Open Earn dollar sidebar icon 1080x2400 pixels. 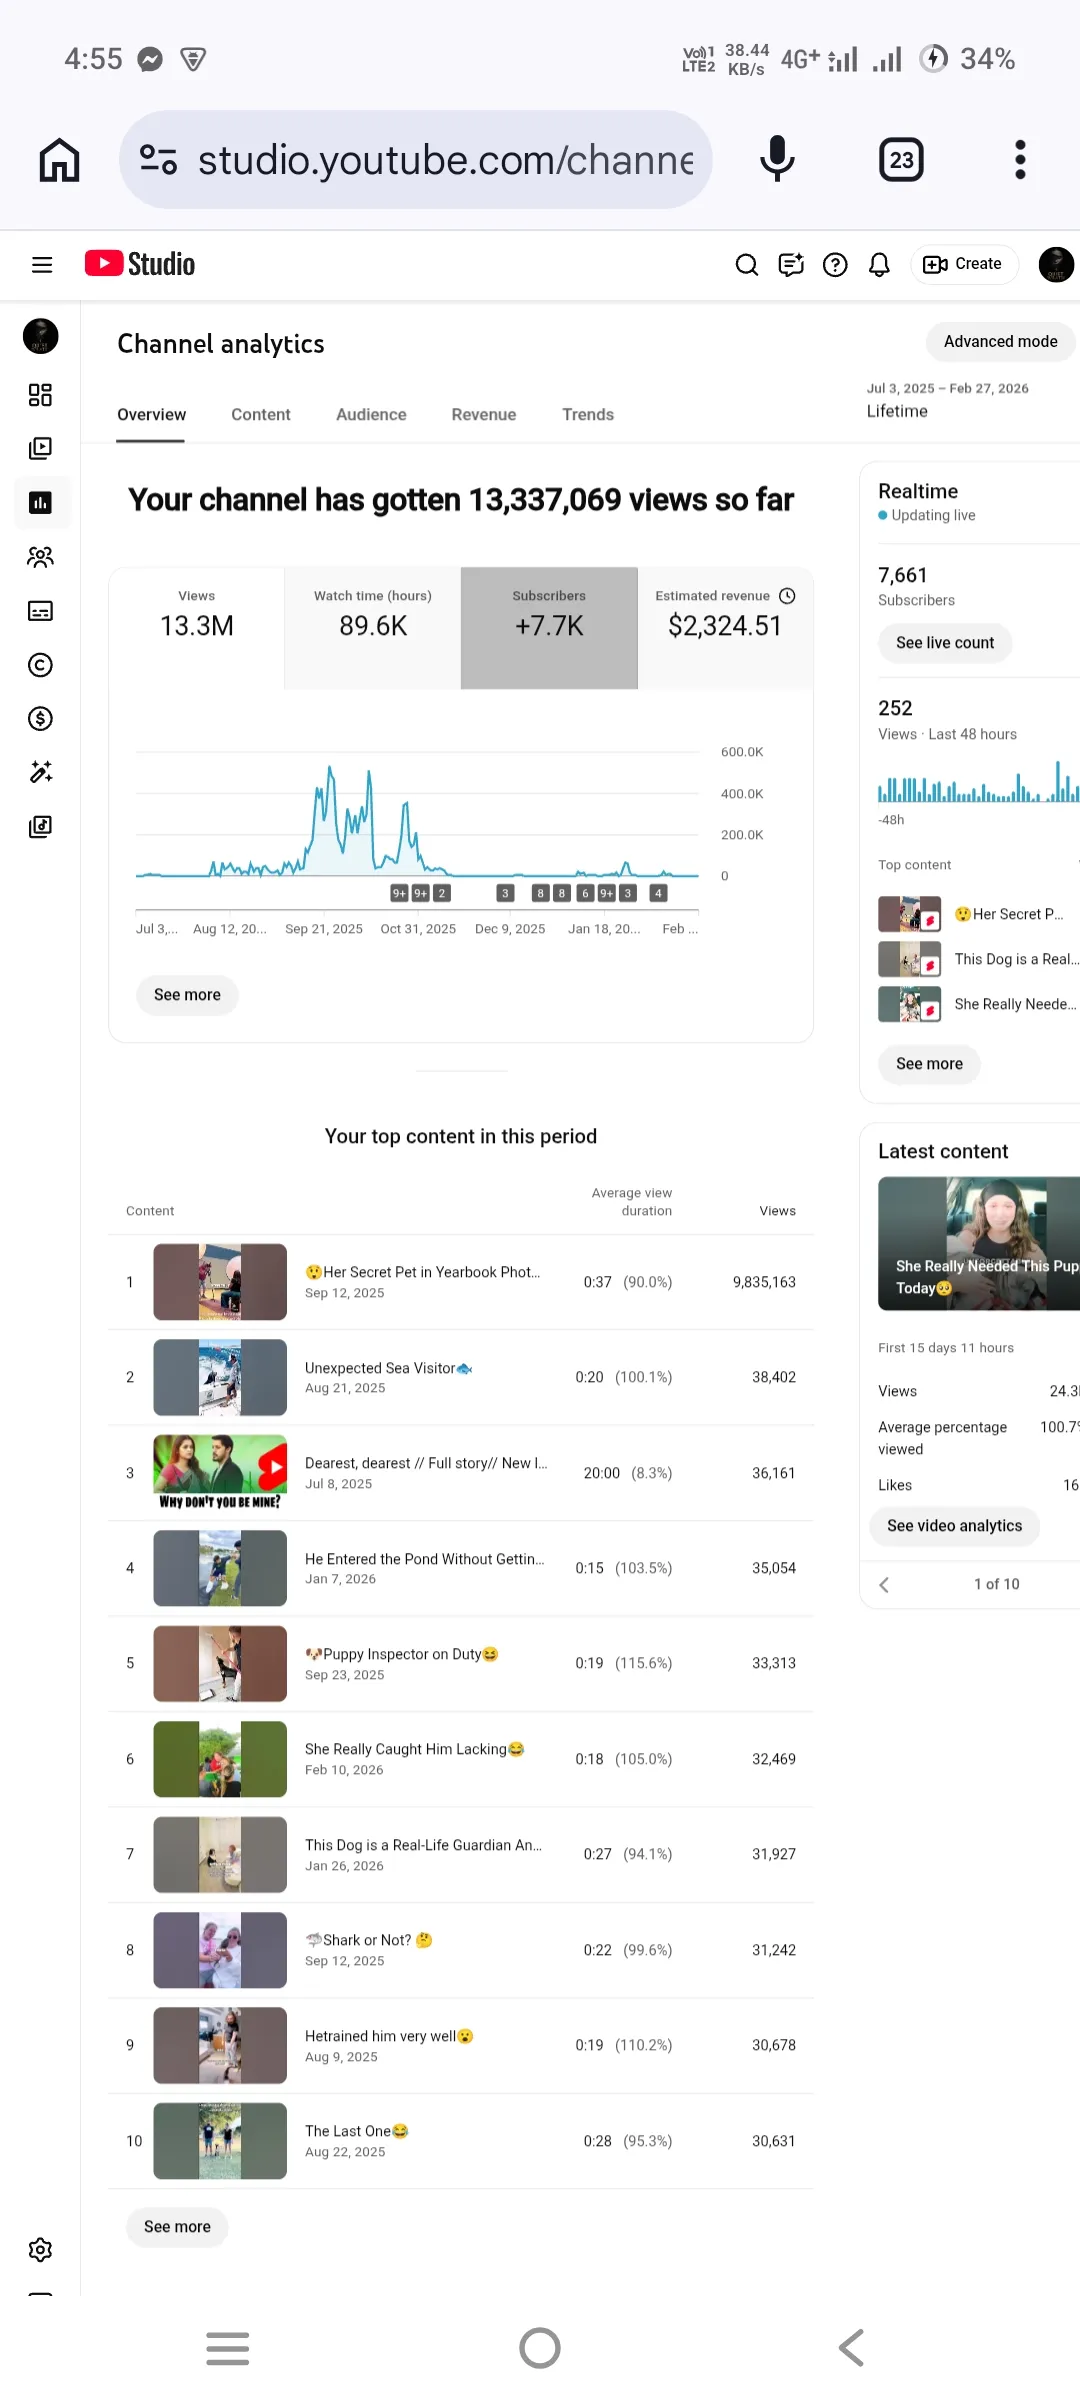tap(41, 718)
